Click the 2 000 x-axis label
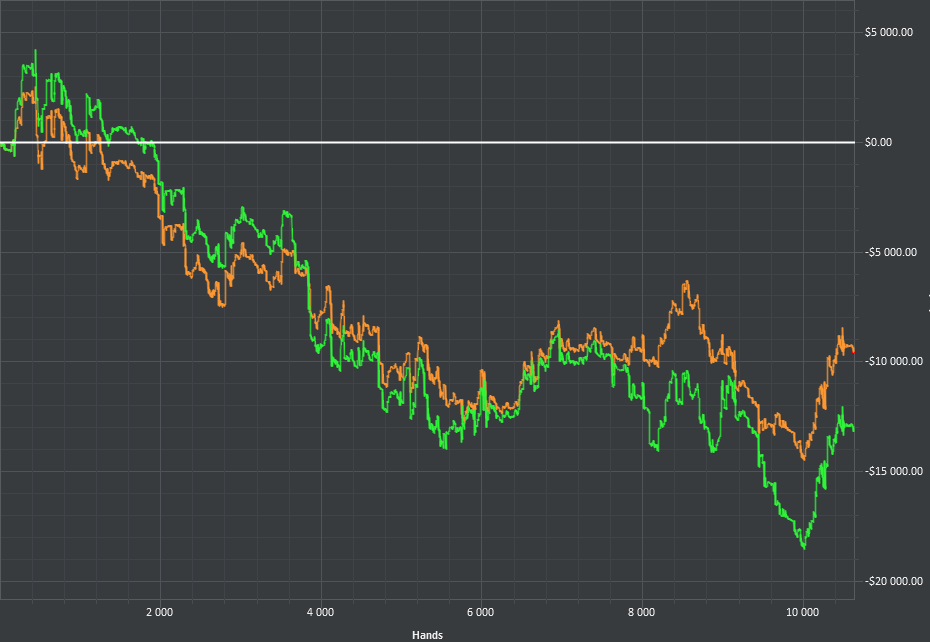 click(160, 612)
